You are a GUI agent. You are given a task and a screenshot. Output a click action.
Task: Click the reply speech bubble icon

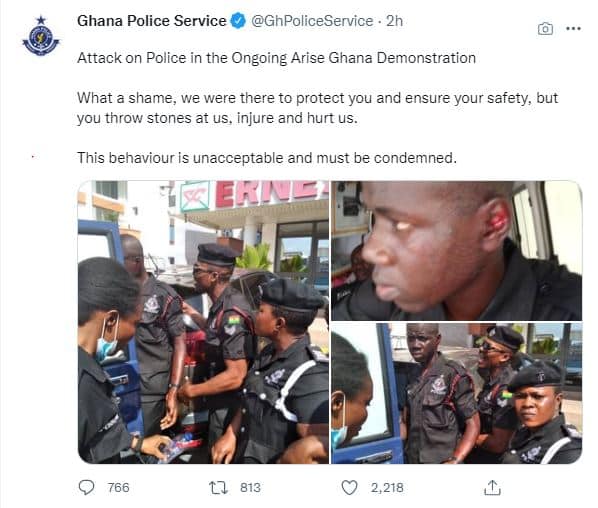tap(86, 487)
